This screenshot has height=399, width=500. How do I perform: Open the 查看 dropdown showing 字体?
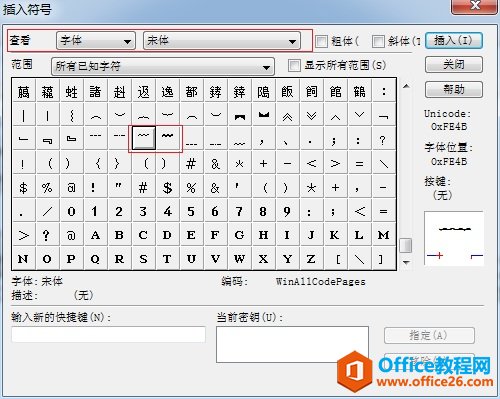96,41
